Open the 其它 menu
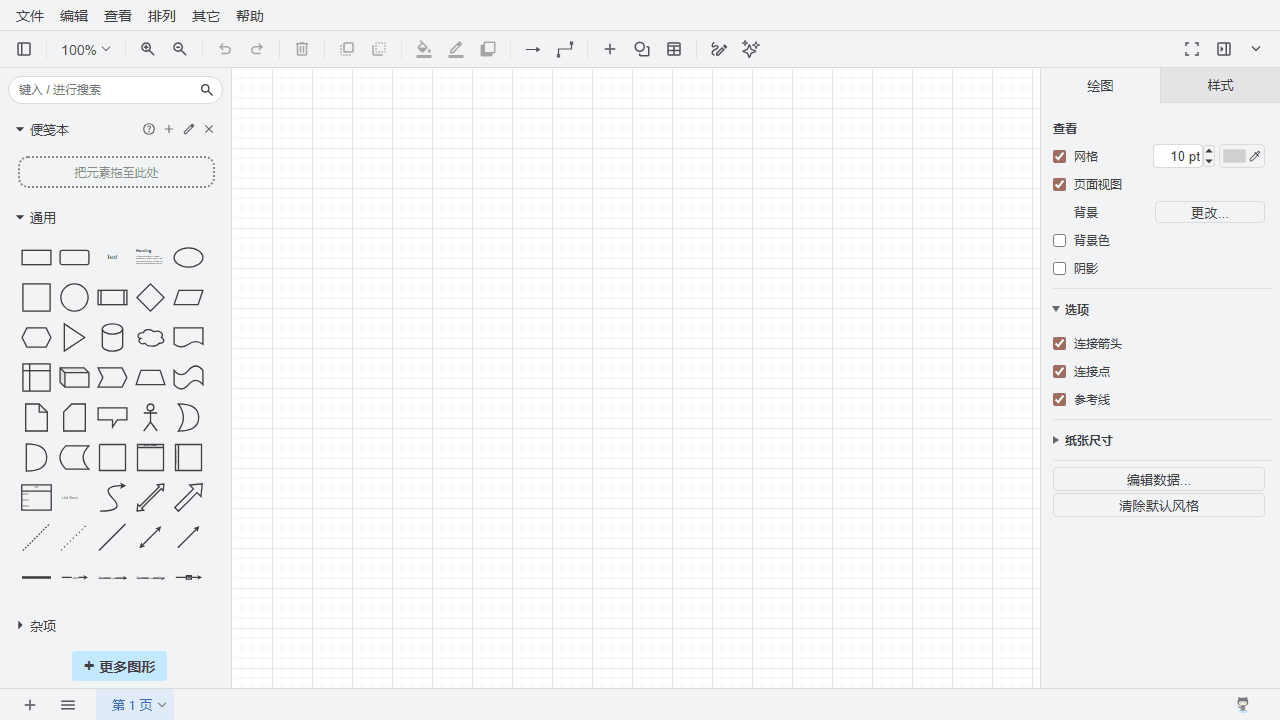This screenshot has width=1280, height=720. 206,16
